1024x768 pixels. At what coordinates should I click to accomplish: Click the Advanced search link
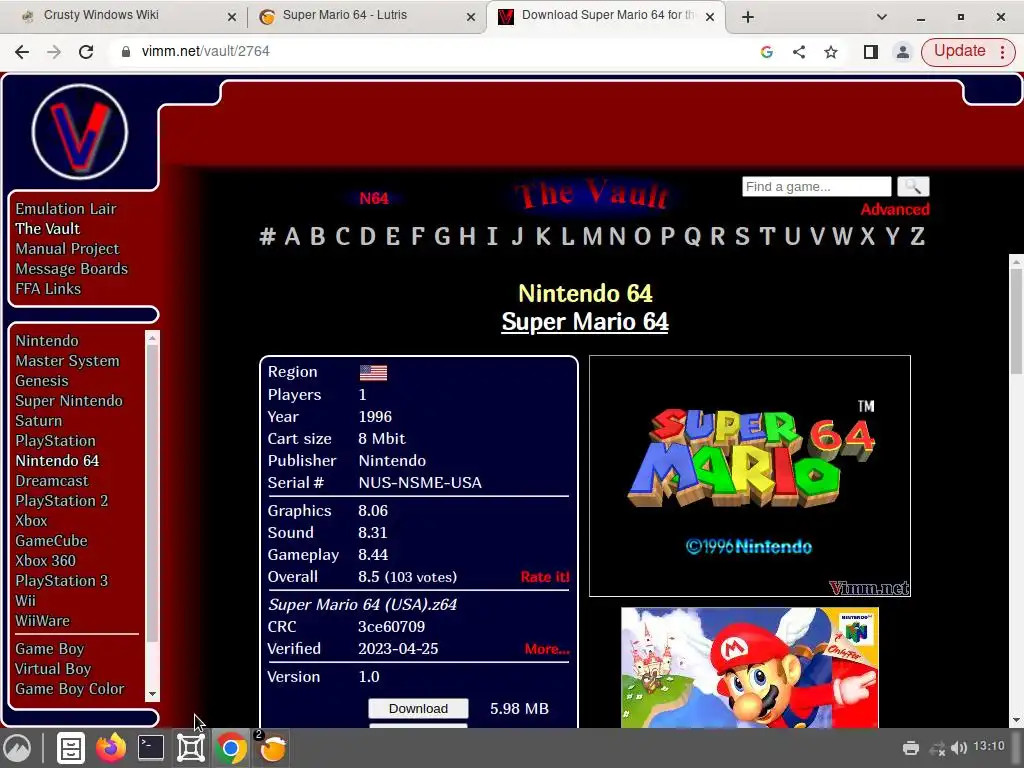click(x=895, y=210)
